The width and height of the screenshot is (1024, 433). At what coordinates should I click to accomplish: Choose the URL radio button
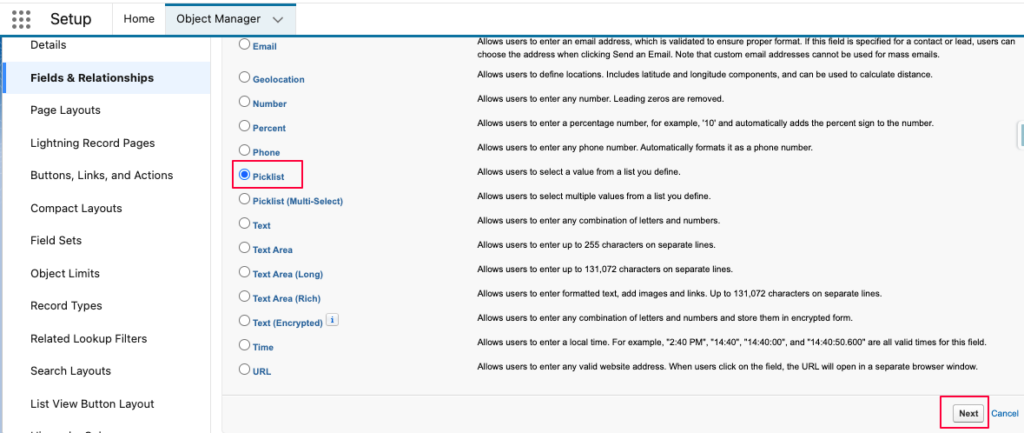click(x=245, y=370)
